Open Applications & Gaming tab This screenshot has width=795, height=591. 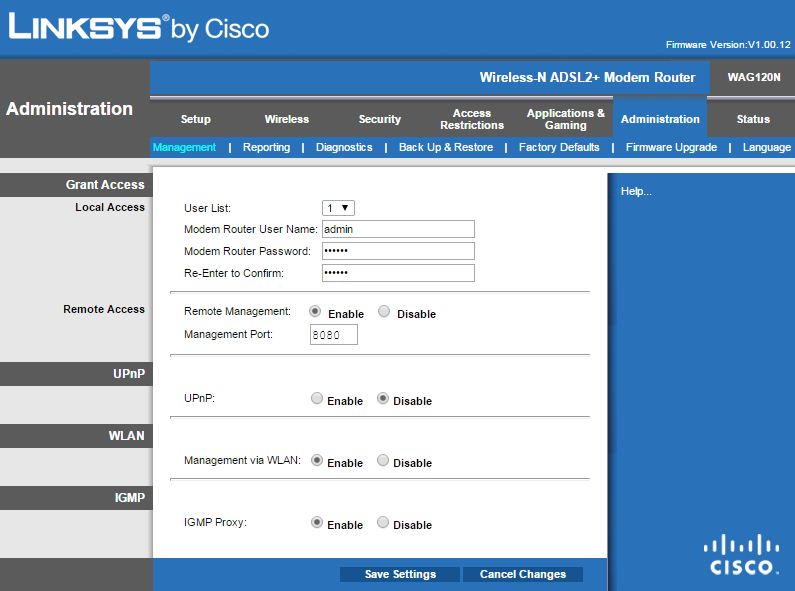566,119
